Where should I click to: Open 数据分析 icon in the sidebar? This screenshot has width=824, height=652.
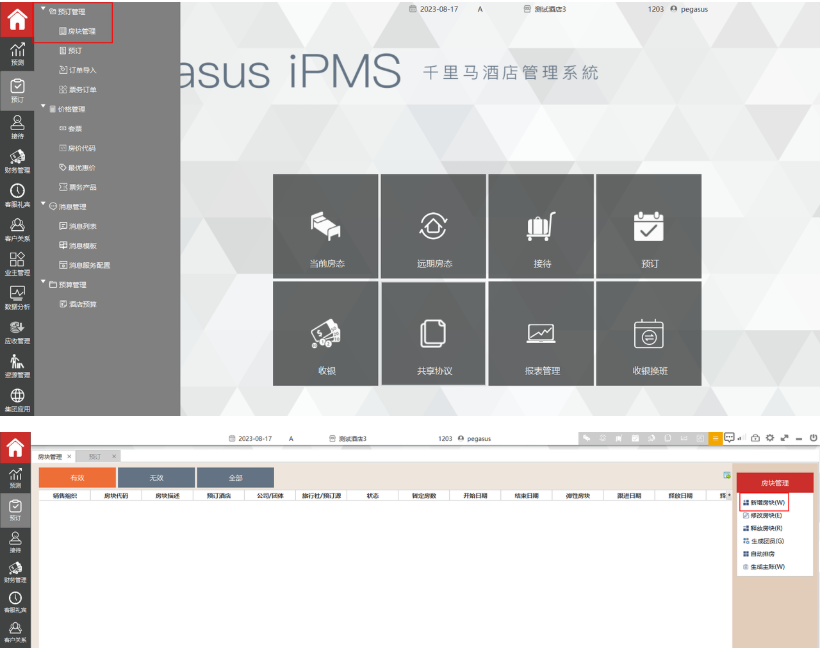click(x=17, y=297)
